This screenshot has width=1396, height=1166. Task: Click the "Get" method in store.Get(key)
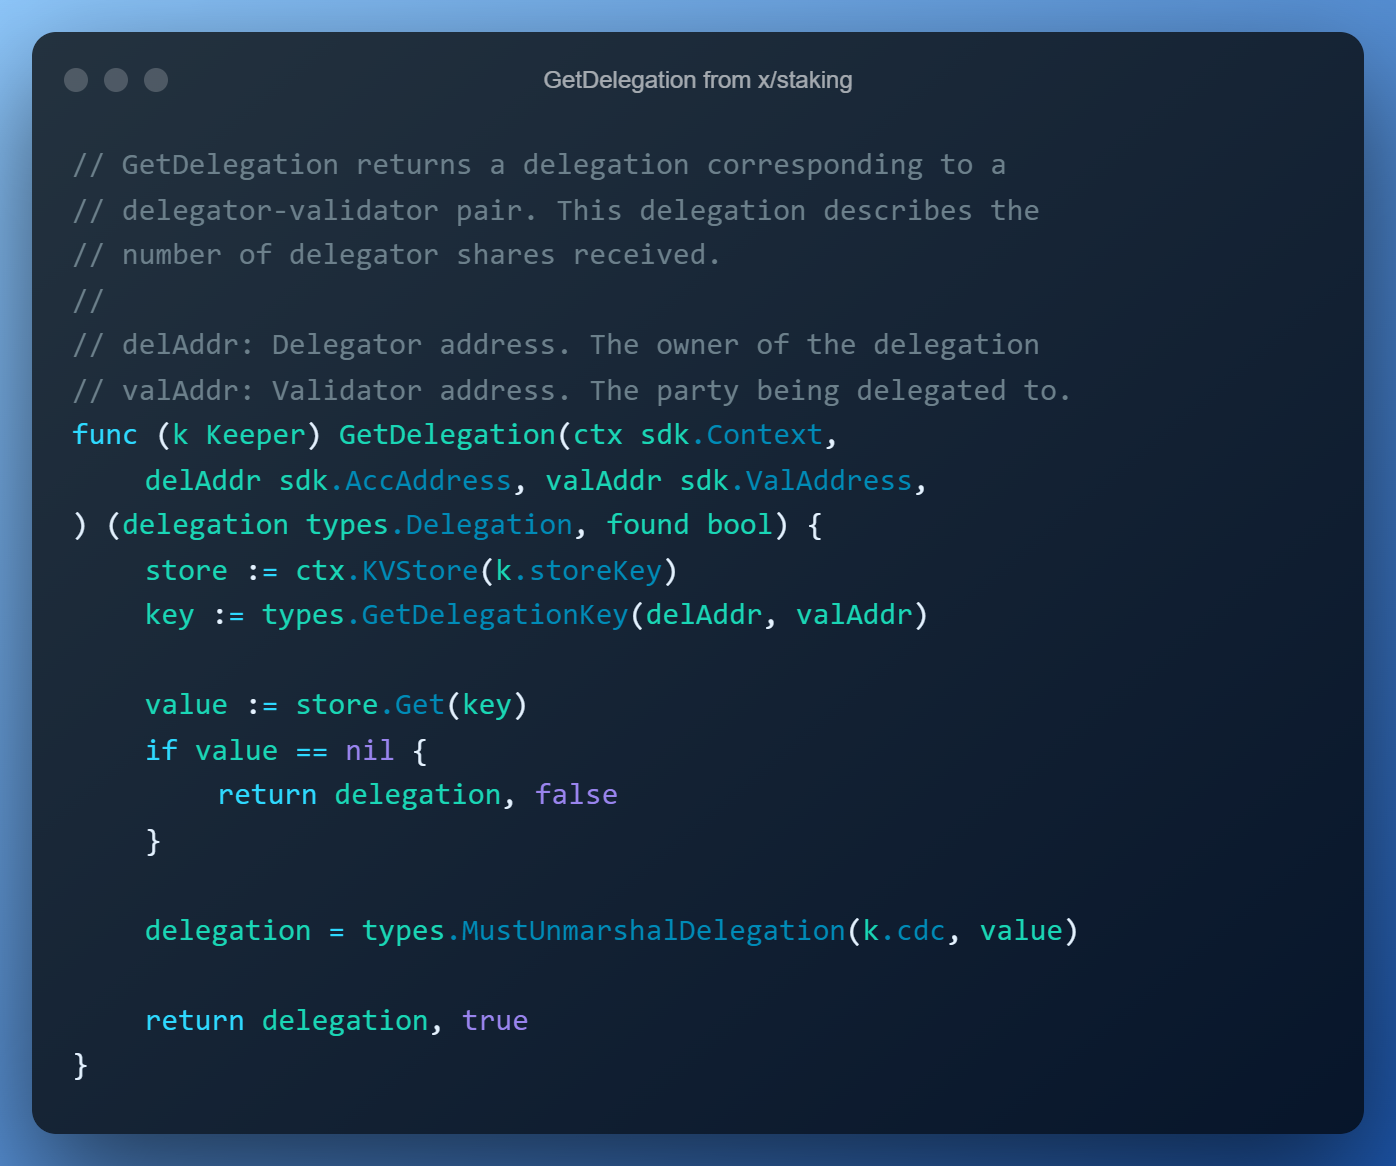point(420,705)
